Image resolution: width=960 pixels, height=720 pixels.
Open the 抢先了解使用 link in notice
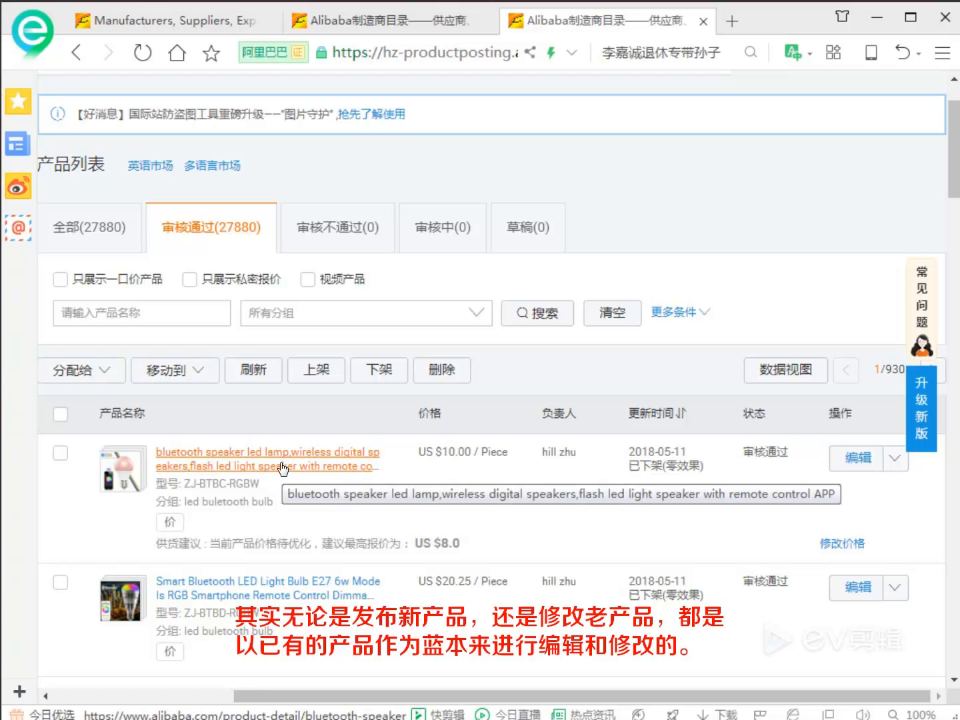371,114
